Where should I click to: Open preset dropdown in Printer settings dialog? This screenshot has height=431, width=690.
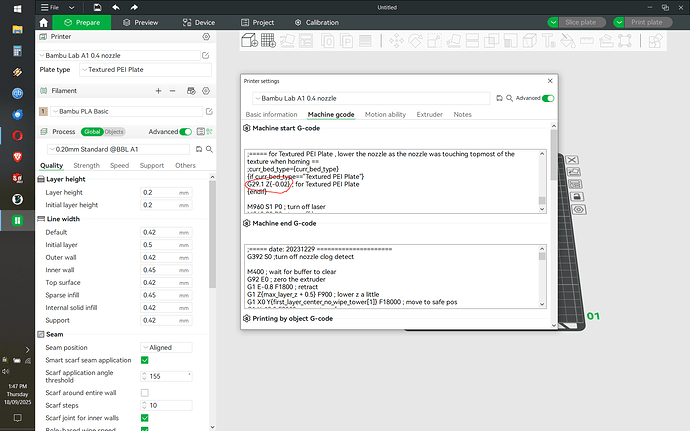(371, 98)
